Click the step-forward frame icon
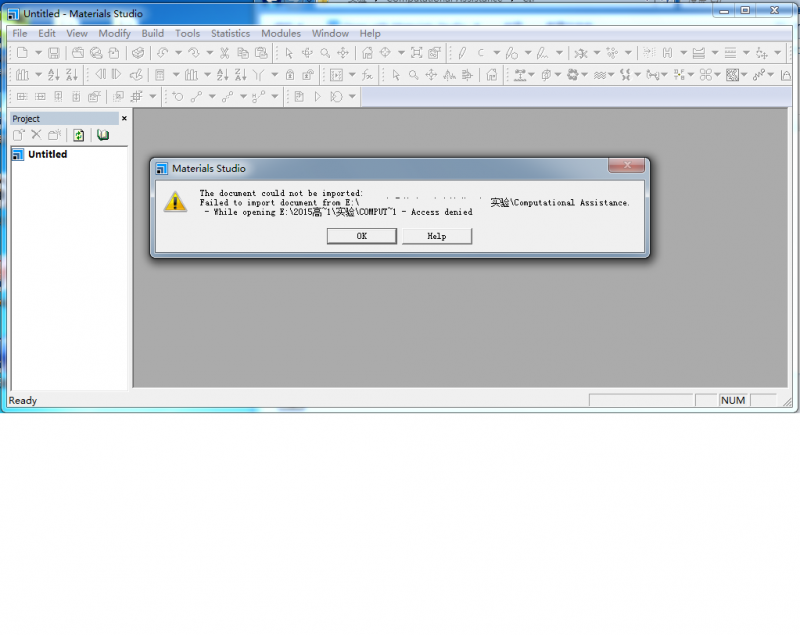The height and width of the screenshot is (635, 800). click(x=116, y=75)
